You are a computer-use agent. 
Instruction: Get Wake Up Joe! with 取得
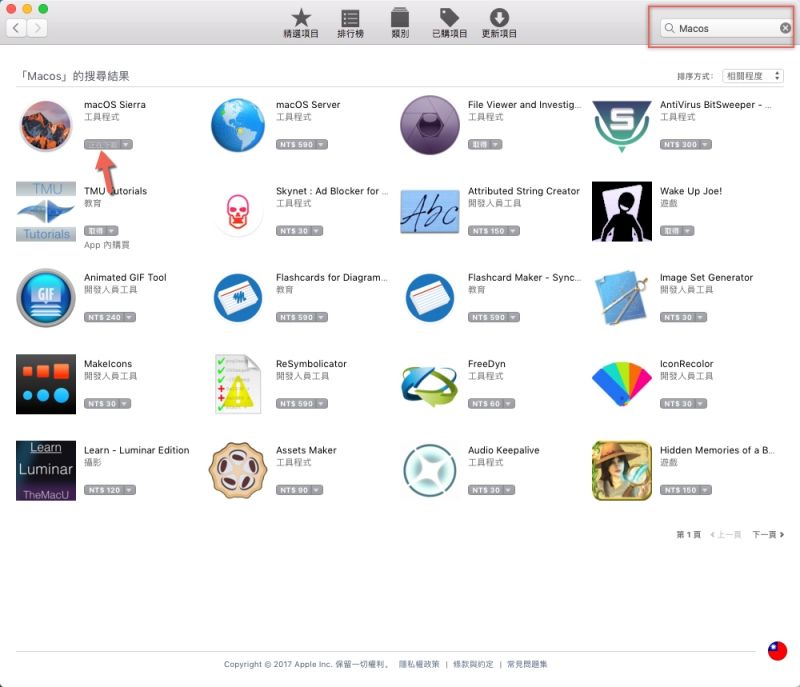click(x=671, y=231)
